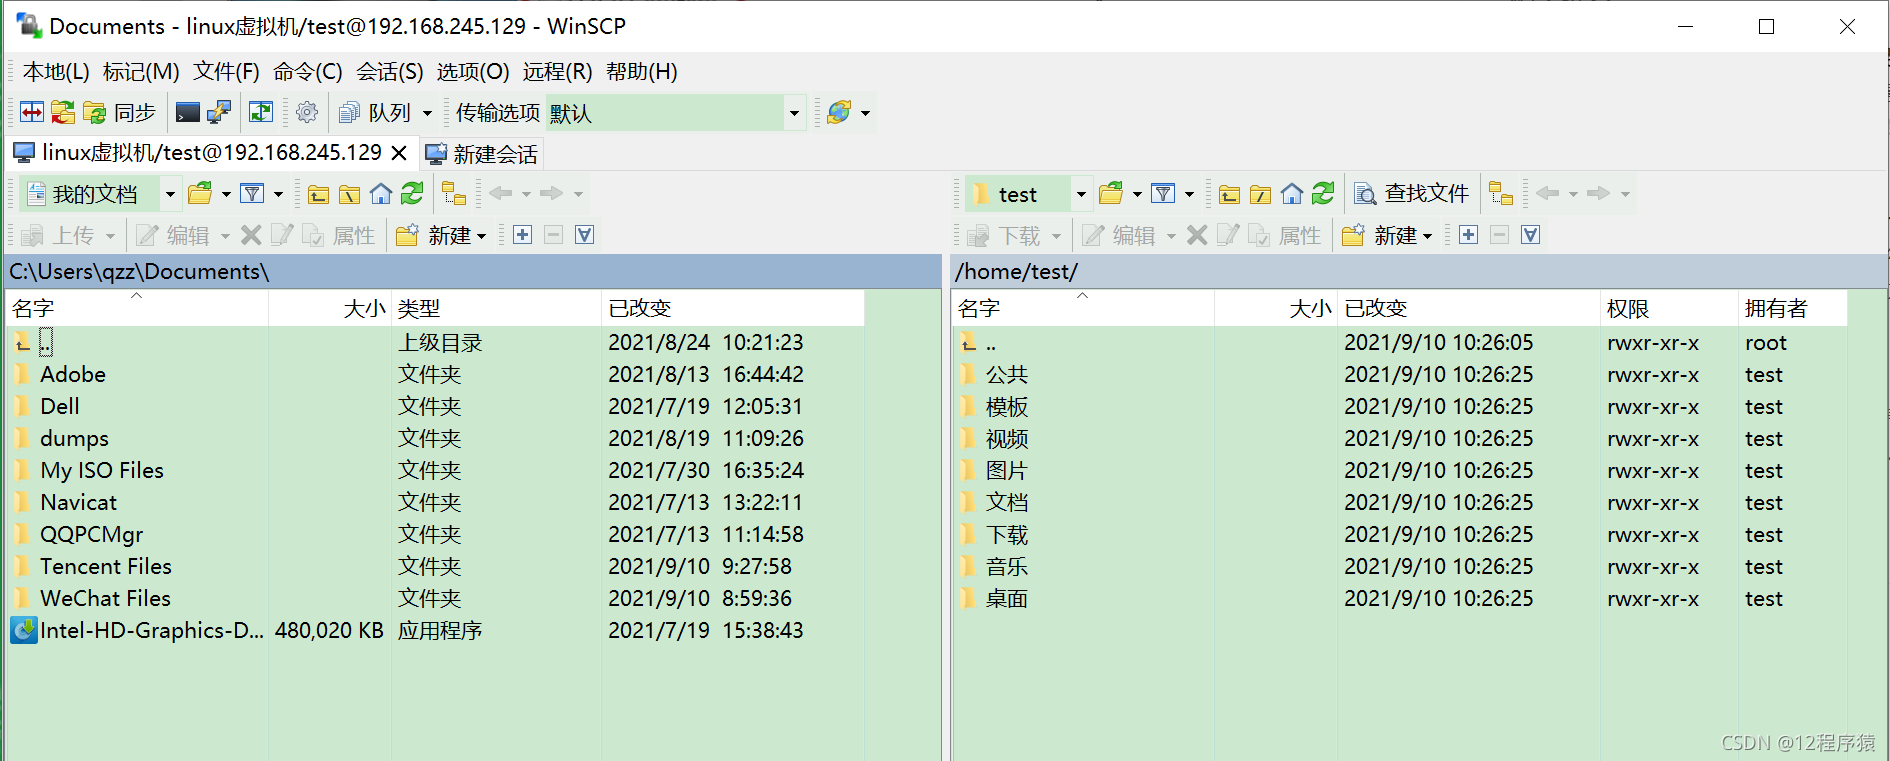This screenshot has width=1890, height=761.
Task: Click the local path bar C:\Users\qzz\Documents\
Action: (473, 271)
